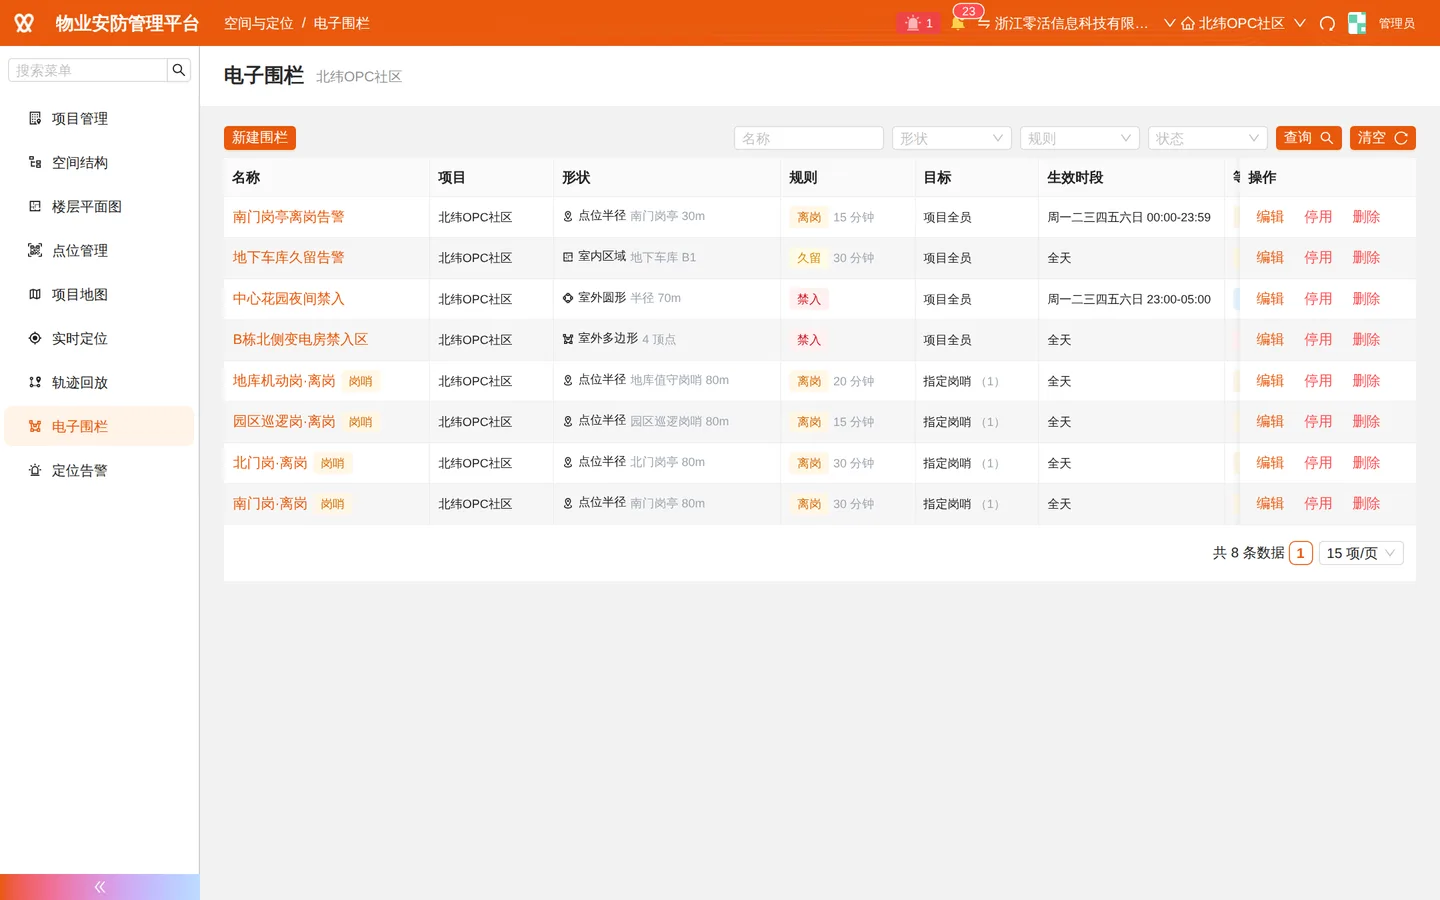Open 空间结构 in the sidebar
Image resolution: width=1440 pixels, height=900 pixels.
click(99, 162)
